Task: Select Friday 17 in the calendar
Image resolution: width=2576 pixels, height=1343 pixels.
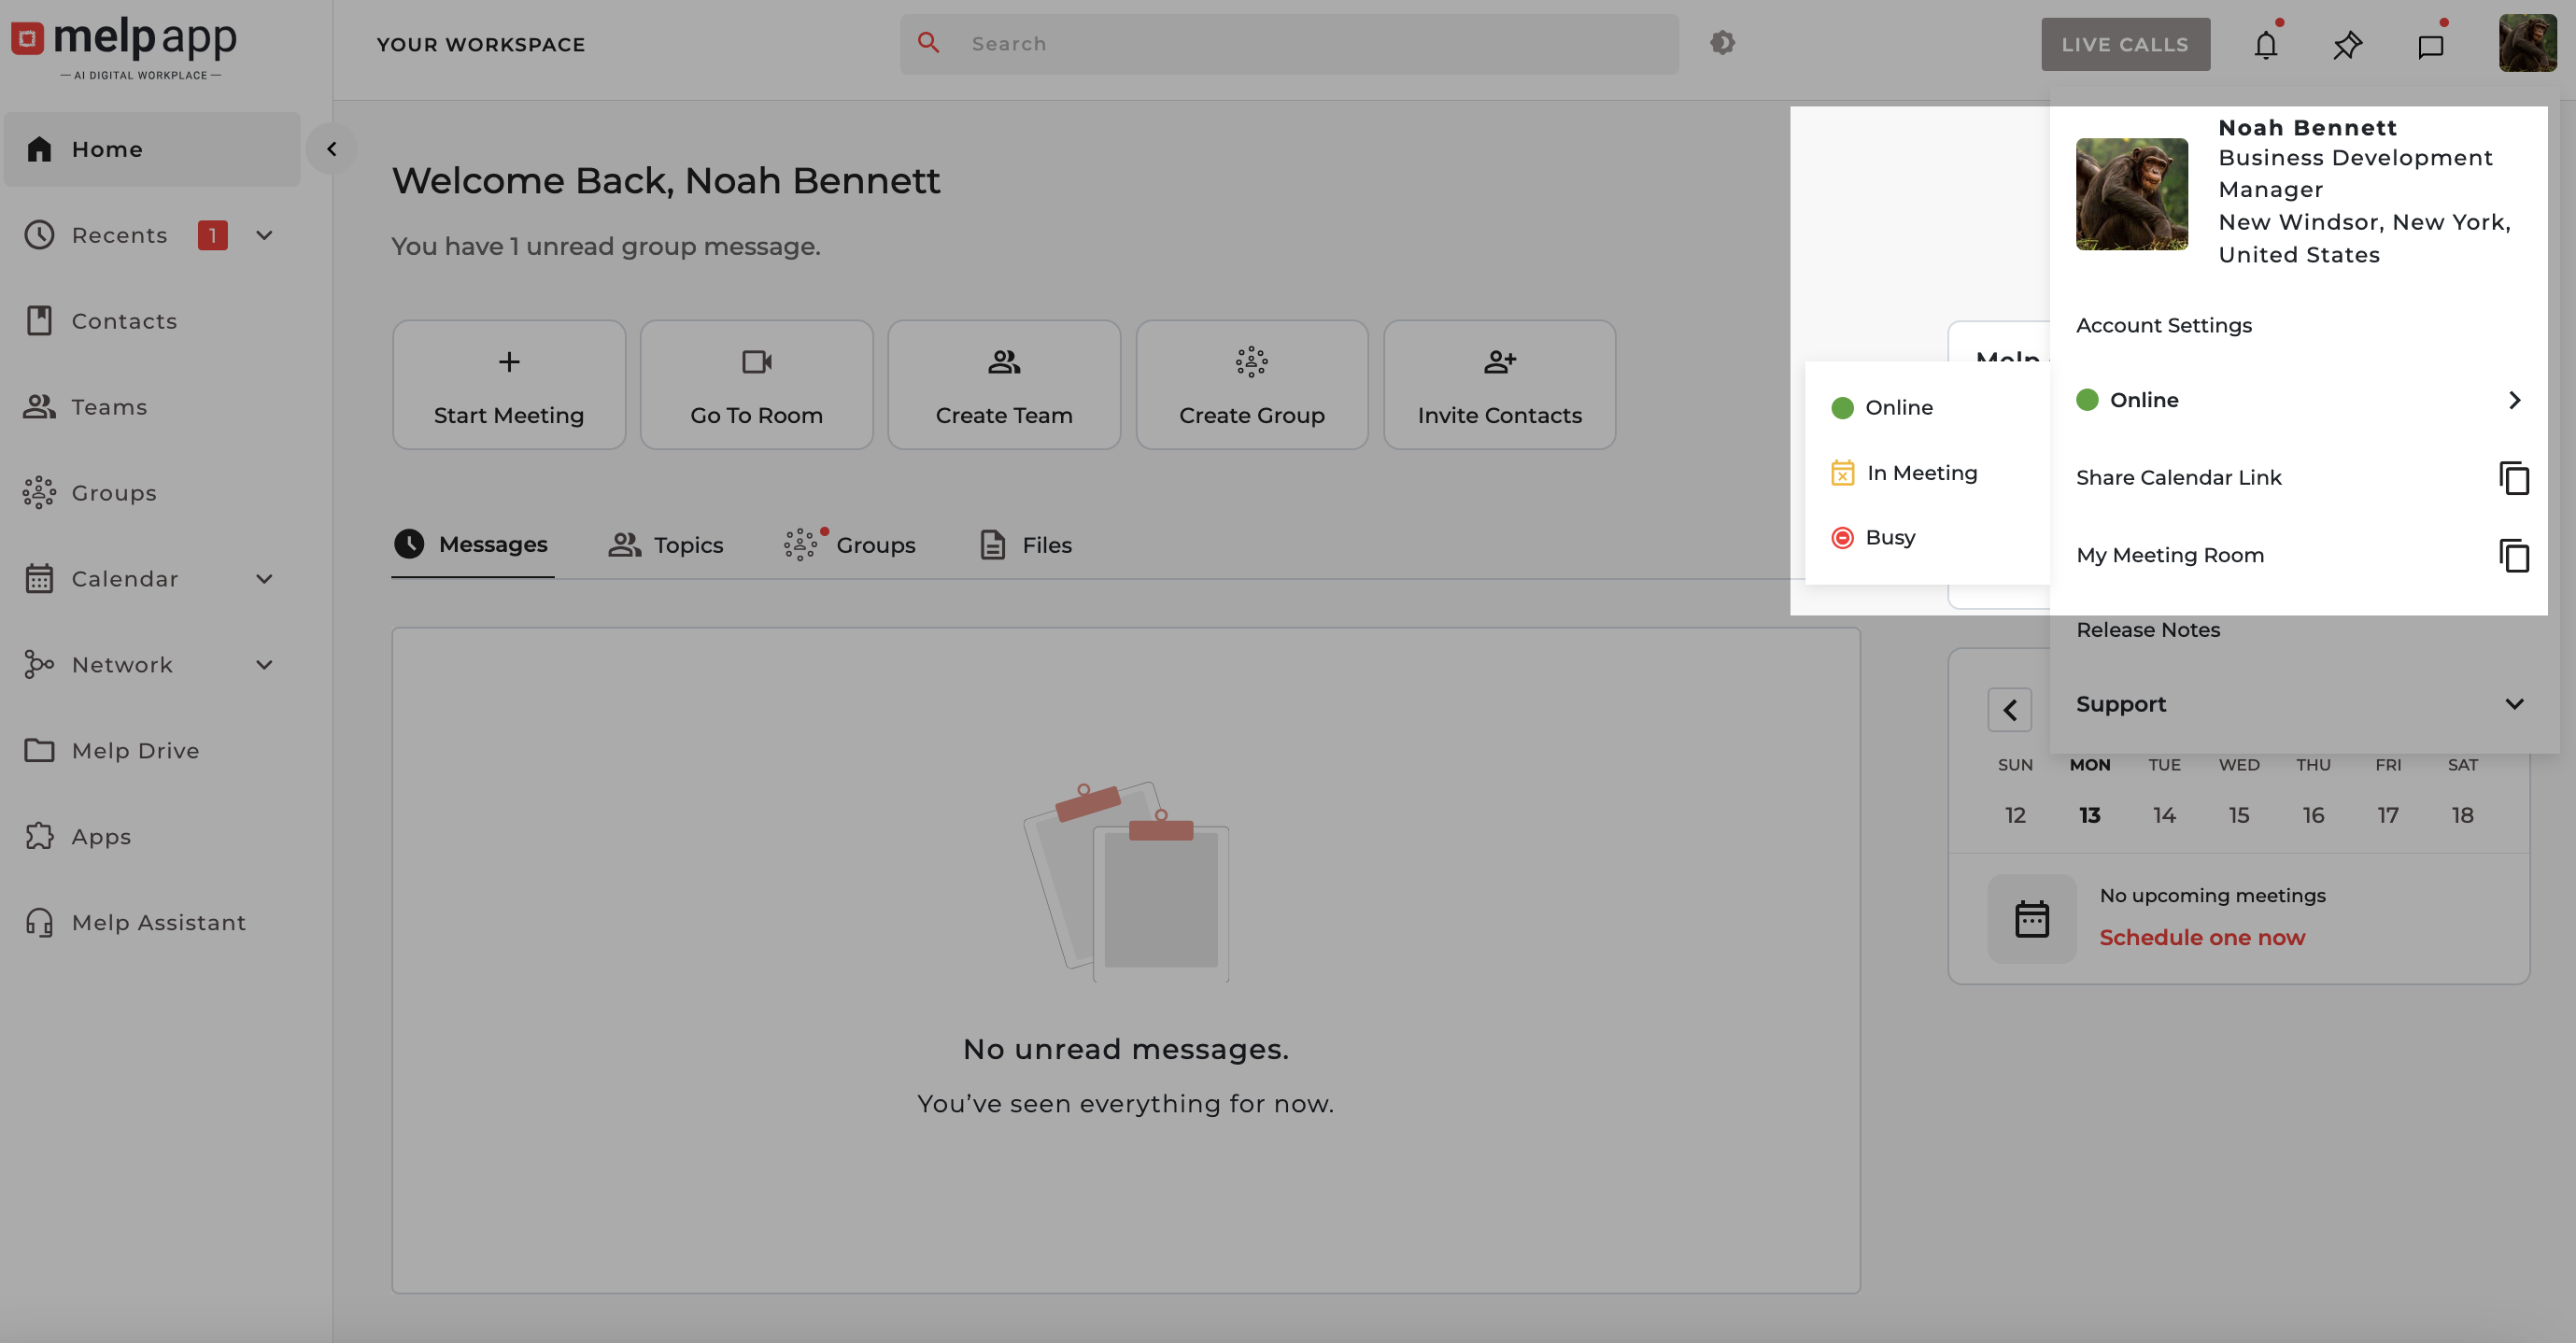Action: coord(2388,815)
